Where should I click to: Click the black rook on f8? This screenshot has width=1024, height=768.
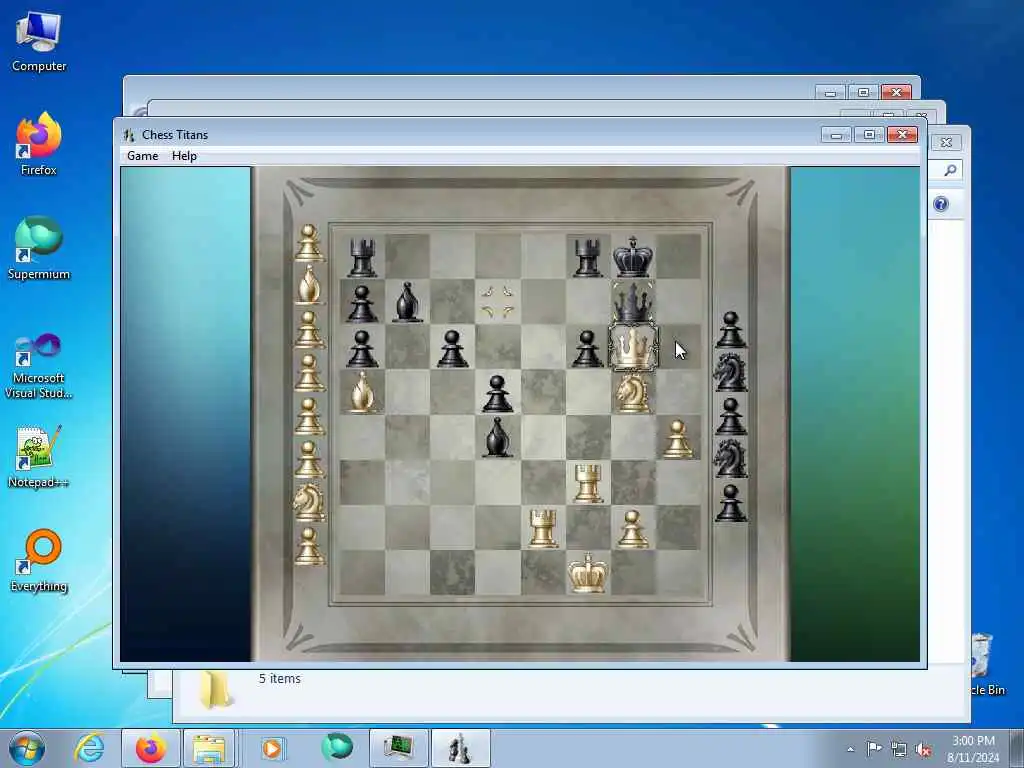[x=588, y=257]
